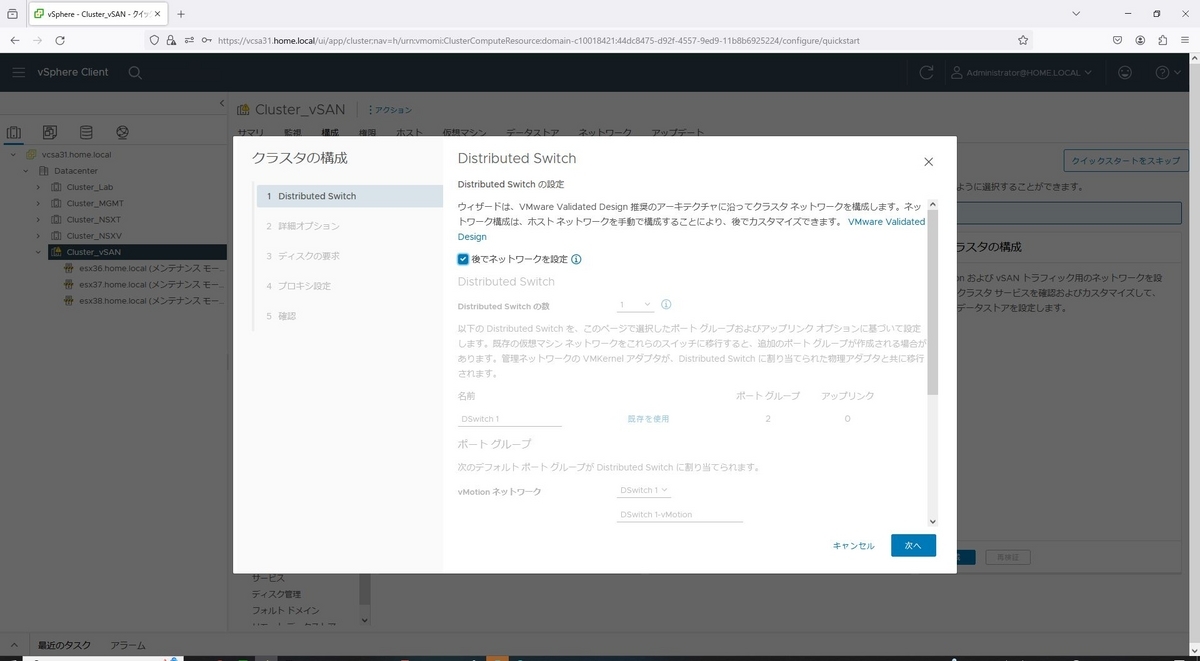Select the Networking inventory icon

click(x=122, y=133)
